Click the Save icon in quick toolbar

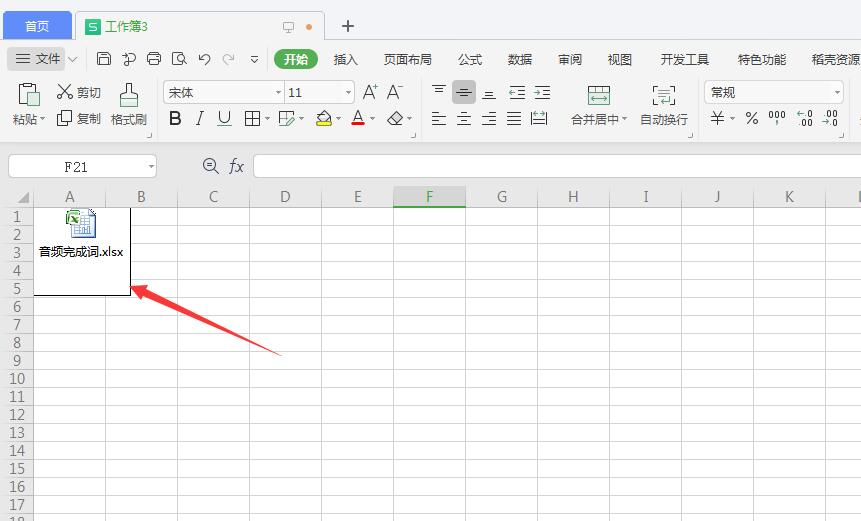pyautogui.click(x=104, y=59)
